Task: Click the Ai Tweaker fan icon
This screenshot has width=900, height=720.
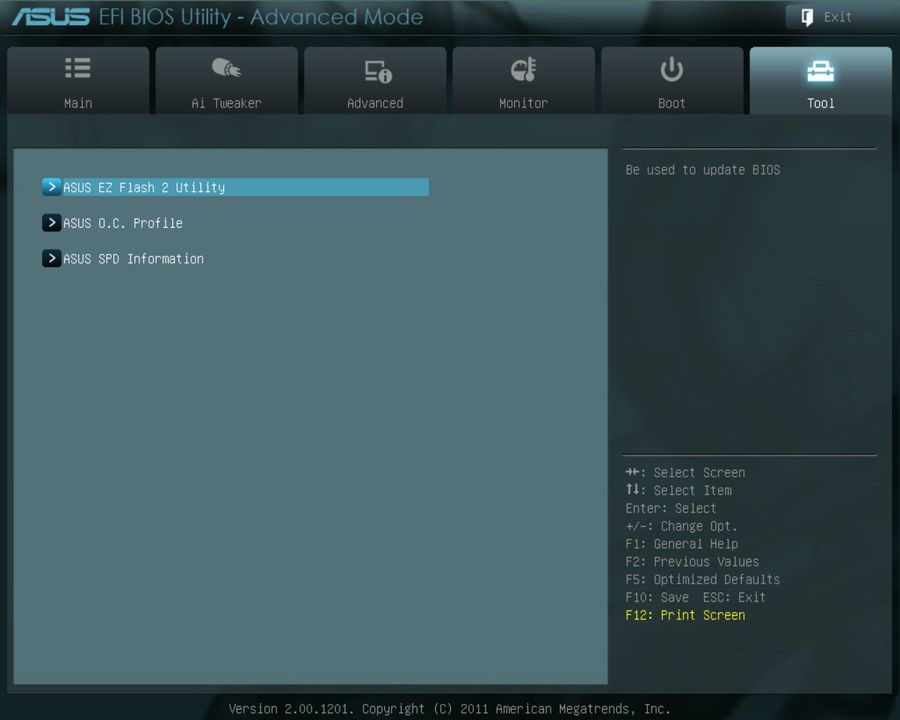Action: tap(226, 68)
